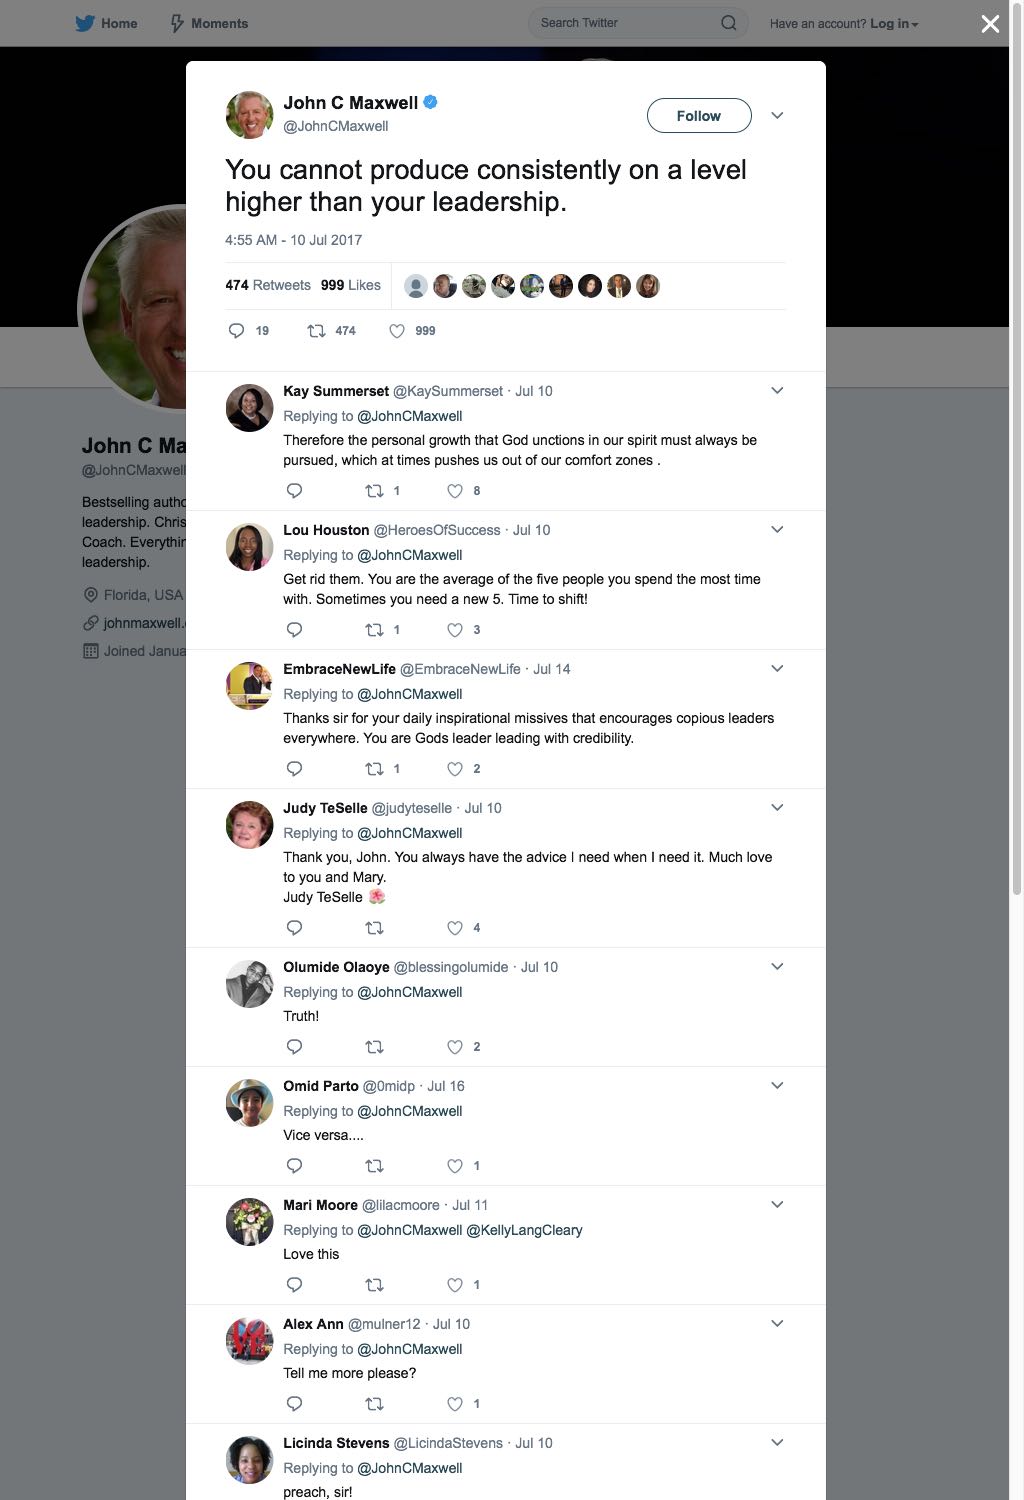Expand options chevron on Kay Summerset's reply
The image size is (1024, 1500).
(777, 391)
